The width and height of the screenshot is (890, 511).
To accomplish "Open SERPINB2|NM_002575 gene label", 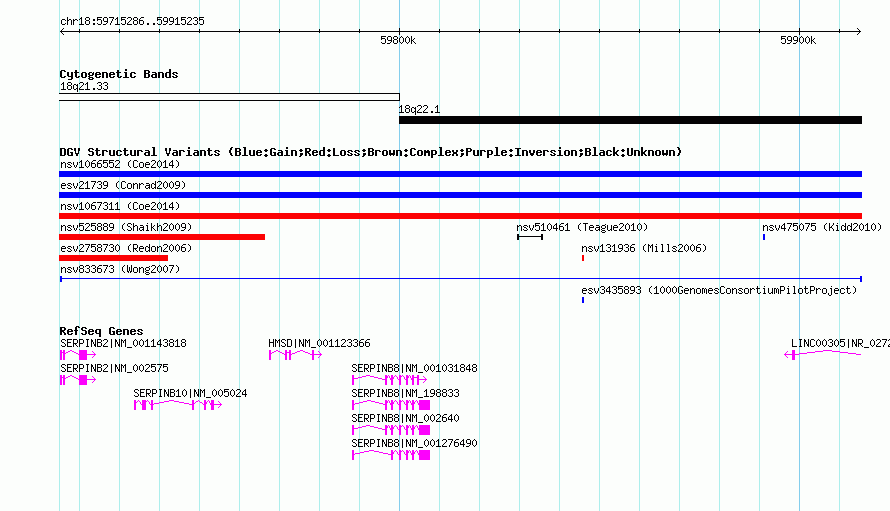I will point(114,368).
